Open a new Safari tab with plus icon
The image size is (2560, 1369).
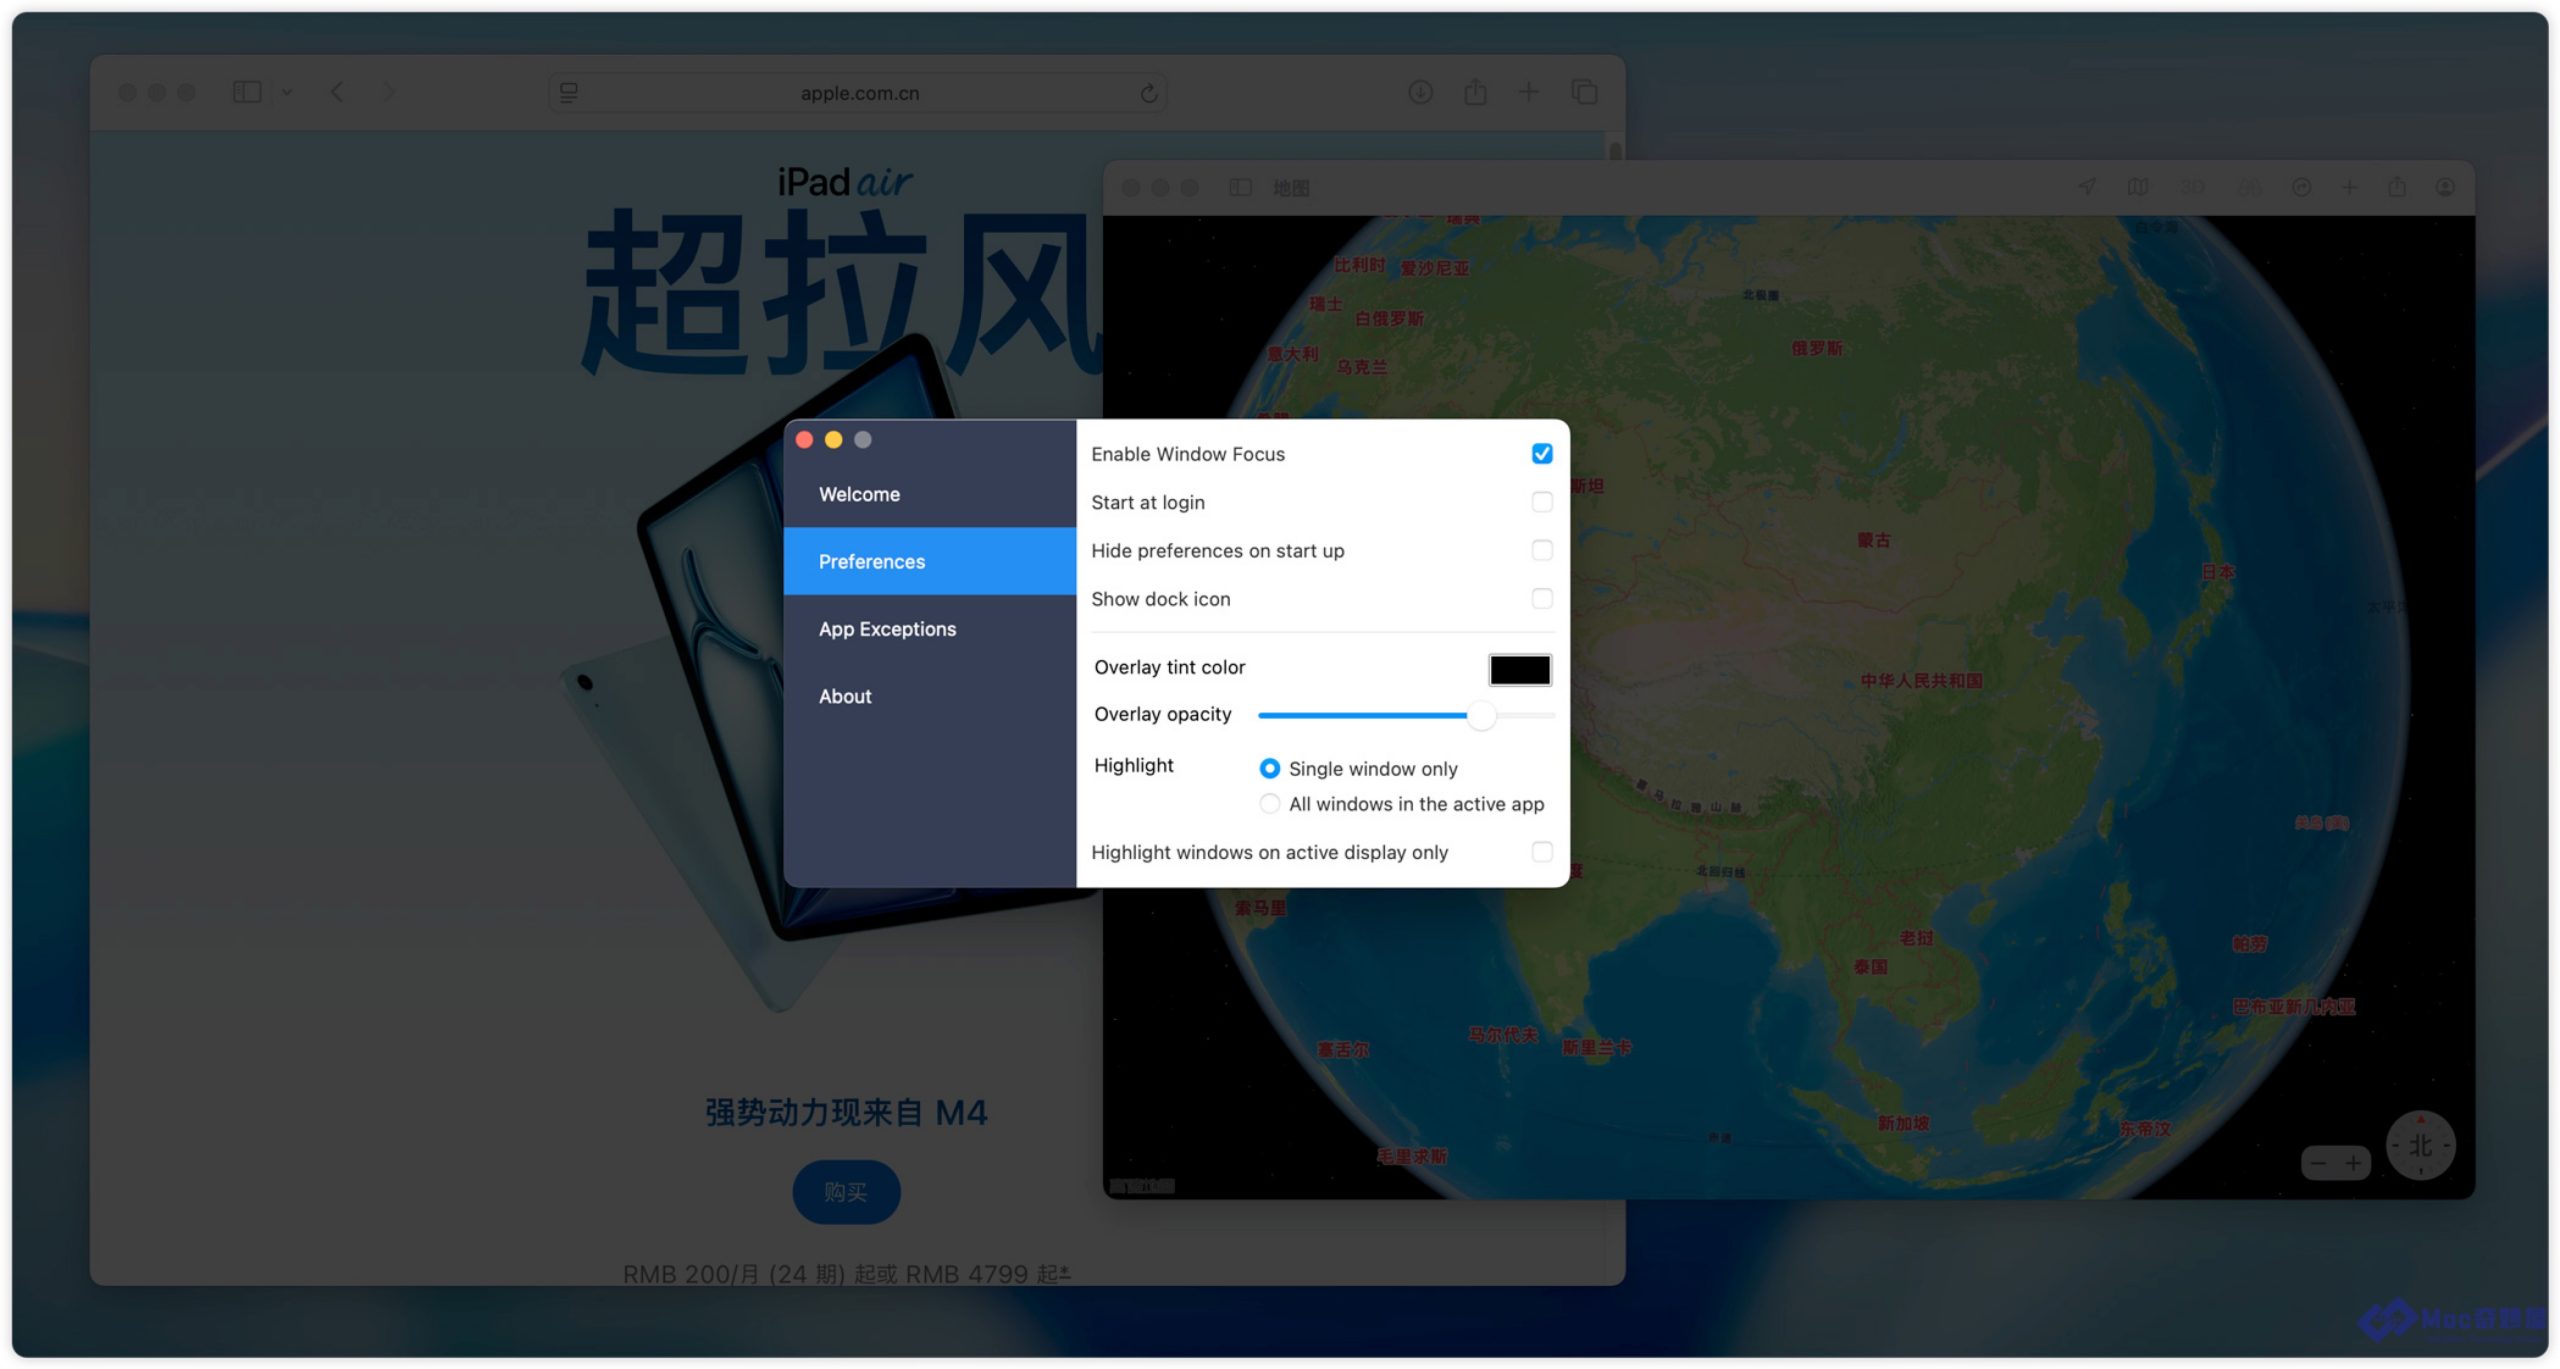click(1528, 93)
